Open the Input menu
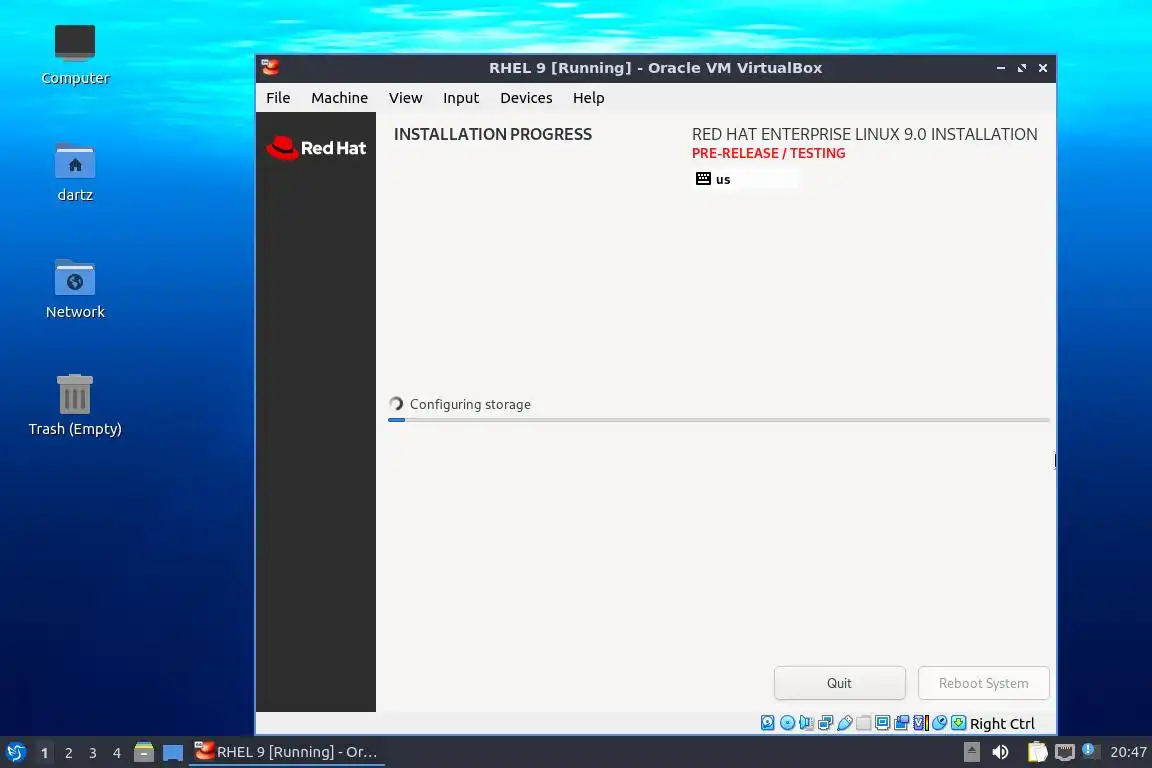 [461, 98]
